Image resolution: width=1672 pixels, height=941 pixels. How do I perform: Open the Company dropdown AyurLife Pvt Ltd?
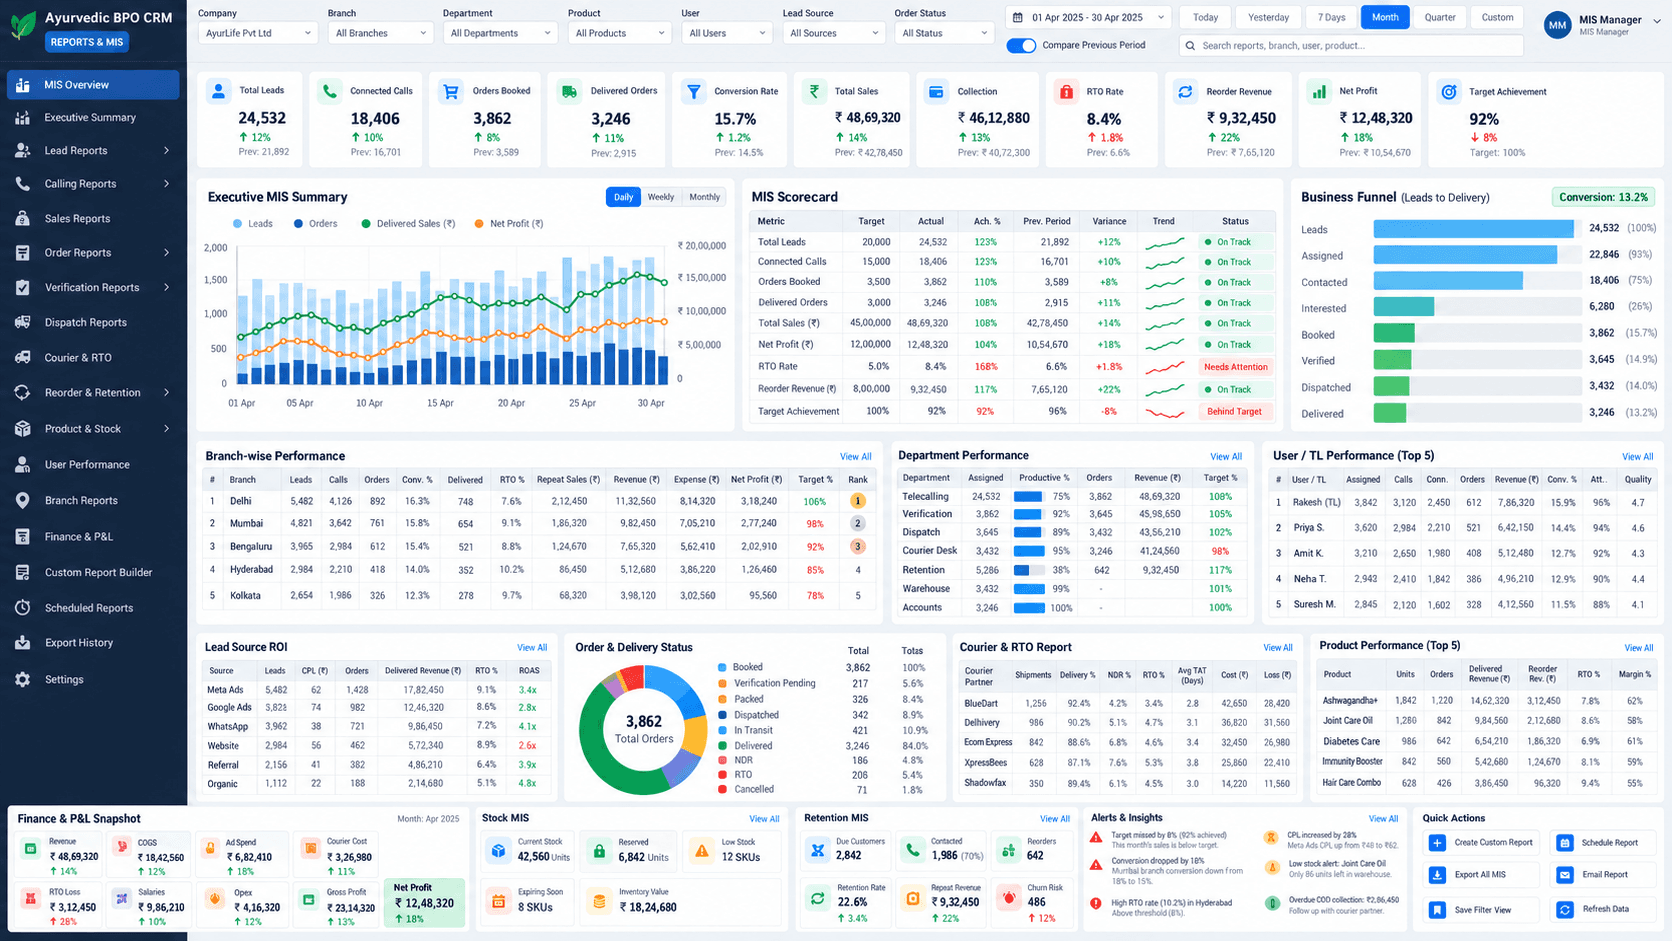(x=258, y=33)
